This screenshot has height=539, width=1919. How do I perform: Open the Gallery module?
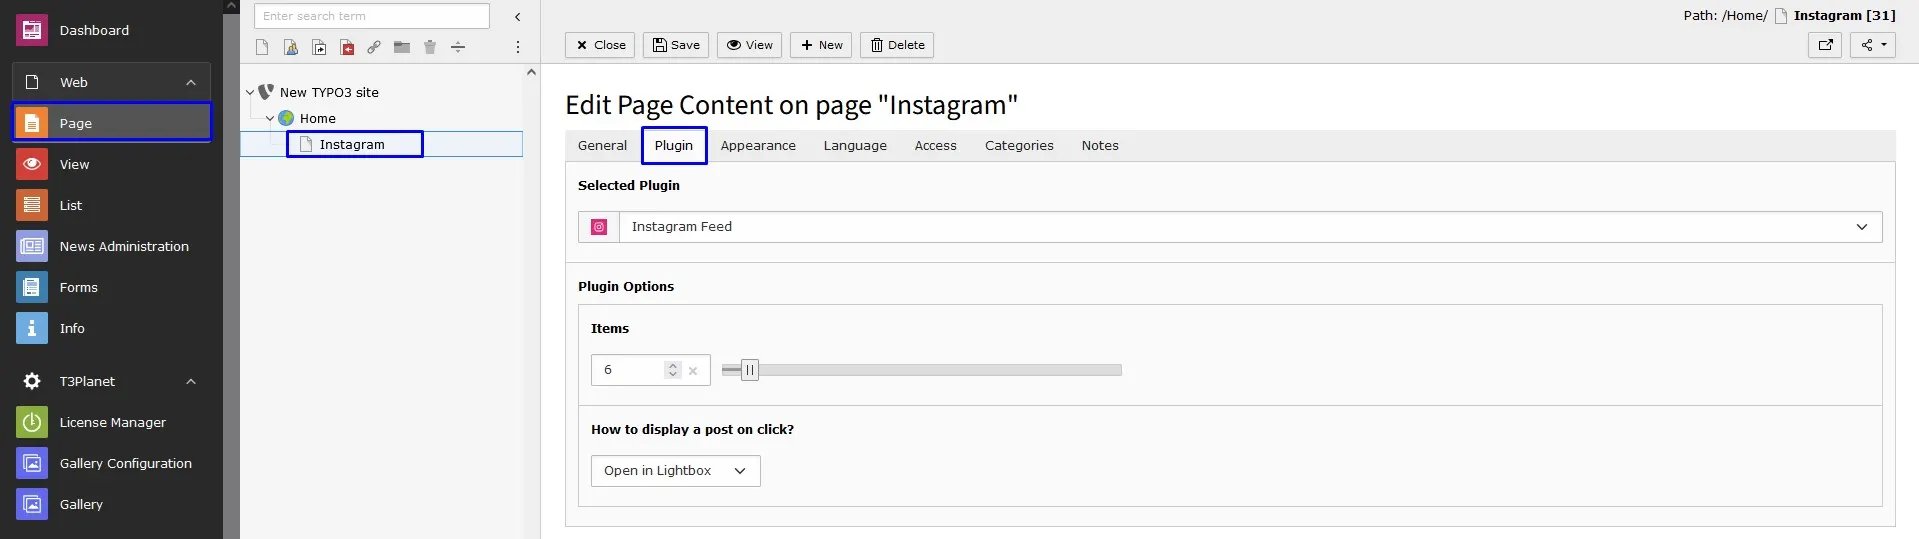(x=112, y=504)
